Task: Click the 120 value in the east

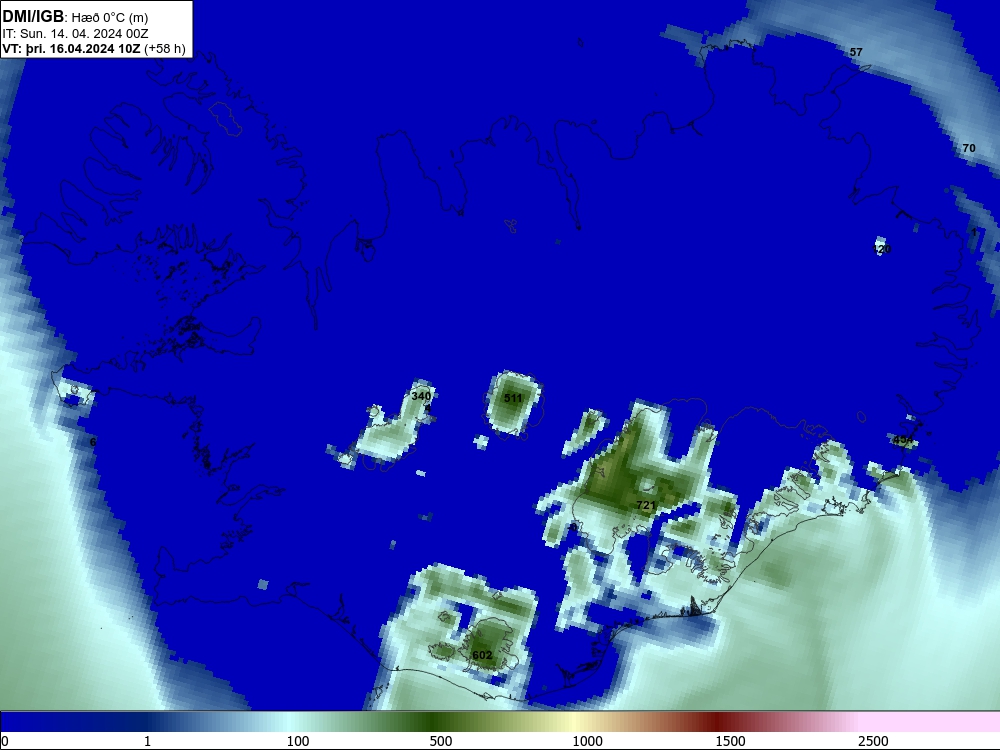Action: (x=881, y=249)
